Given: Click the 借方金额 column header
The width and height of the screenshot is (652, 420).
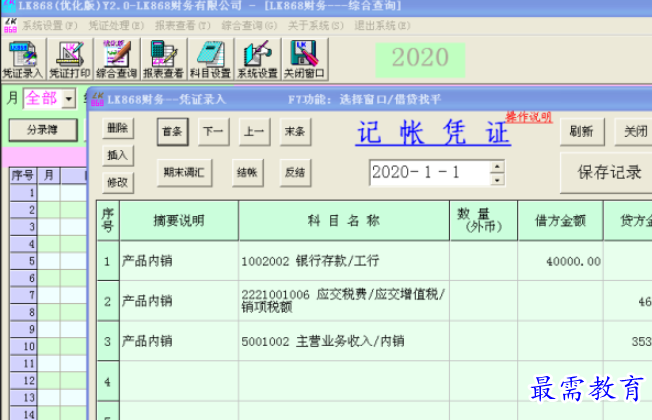Looking at the screenshot, I should pyautogui.click(x=561, y=221).
